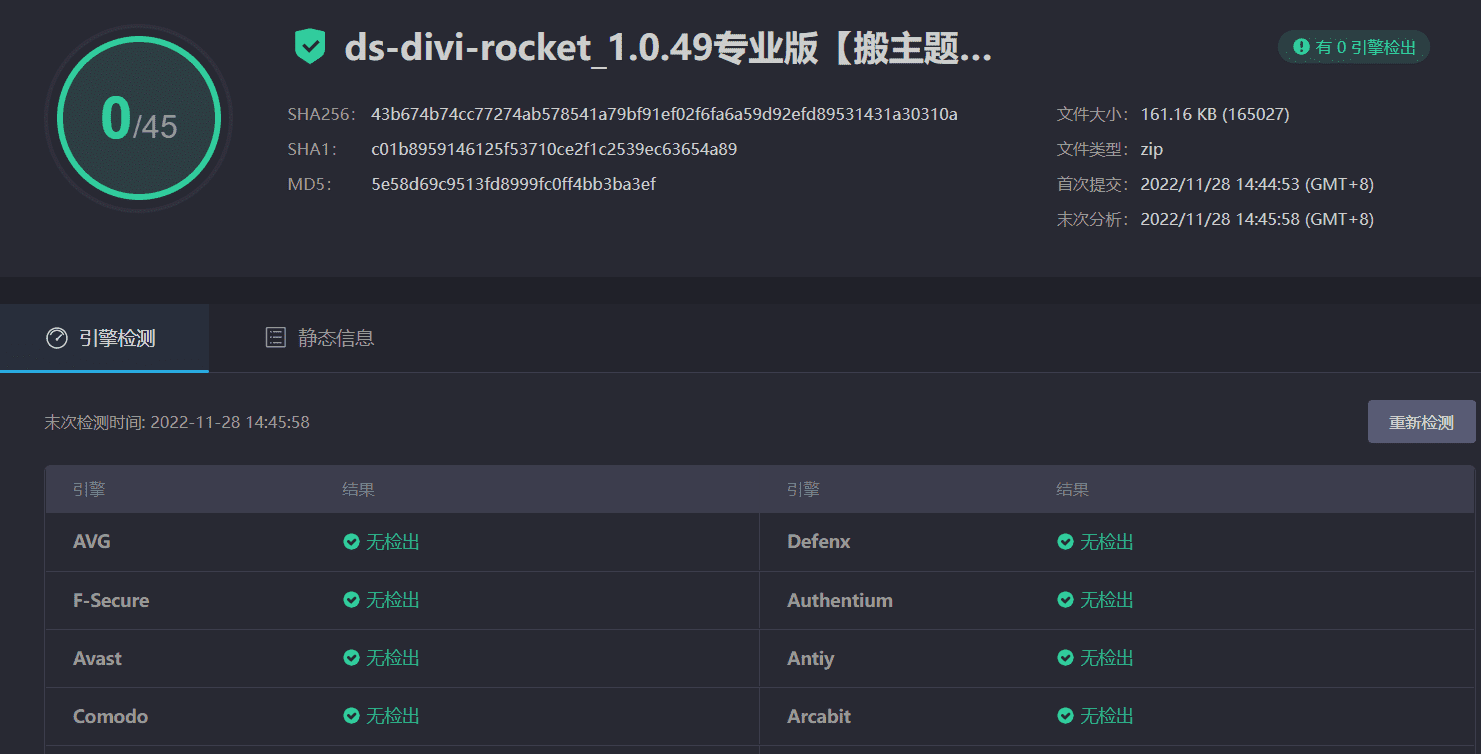
Task: Click green check icon in Arcabit row
Action: click(x=1066, y=716)
